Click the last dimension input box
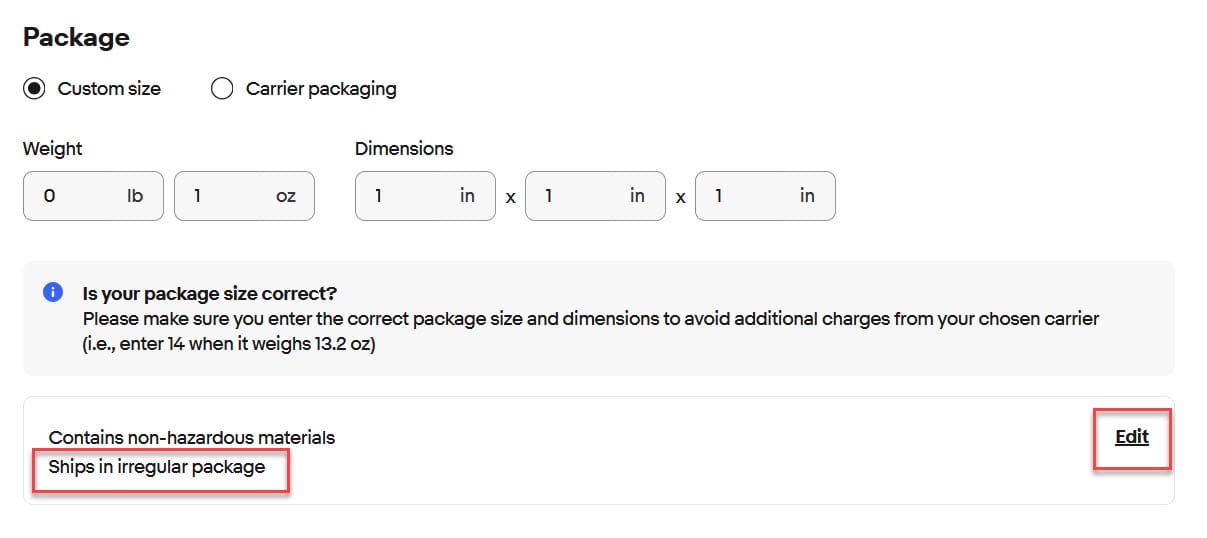This screenshot has height=538, width=1207. click(750, 196)
